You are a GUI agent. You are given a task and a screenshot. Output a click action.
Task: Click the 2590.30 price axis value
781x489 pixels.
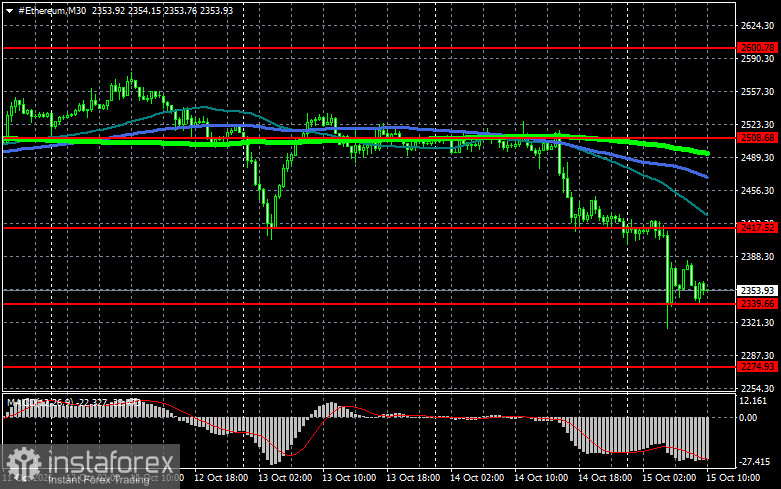click(757, 59)
